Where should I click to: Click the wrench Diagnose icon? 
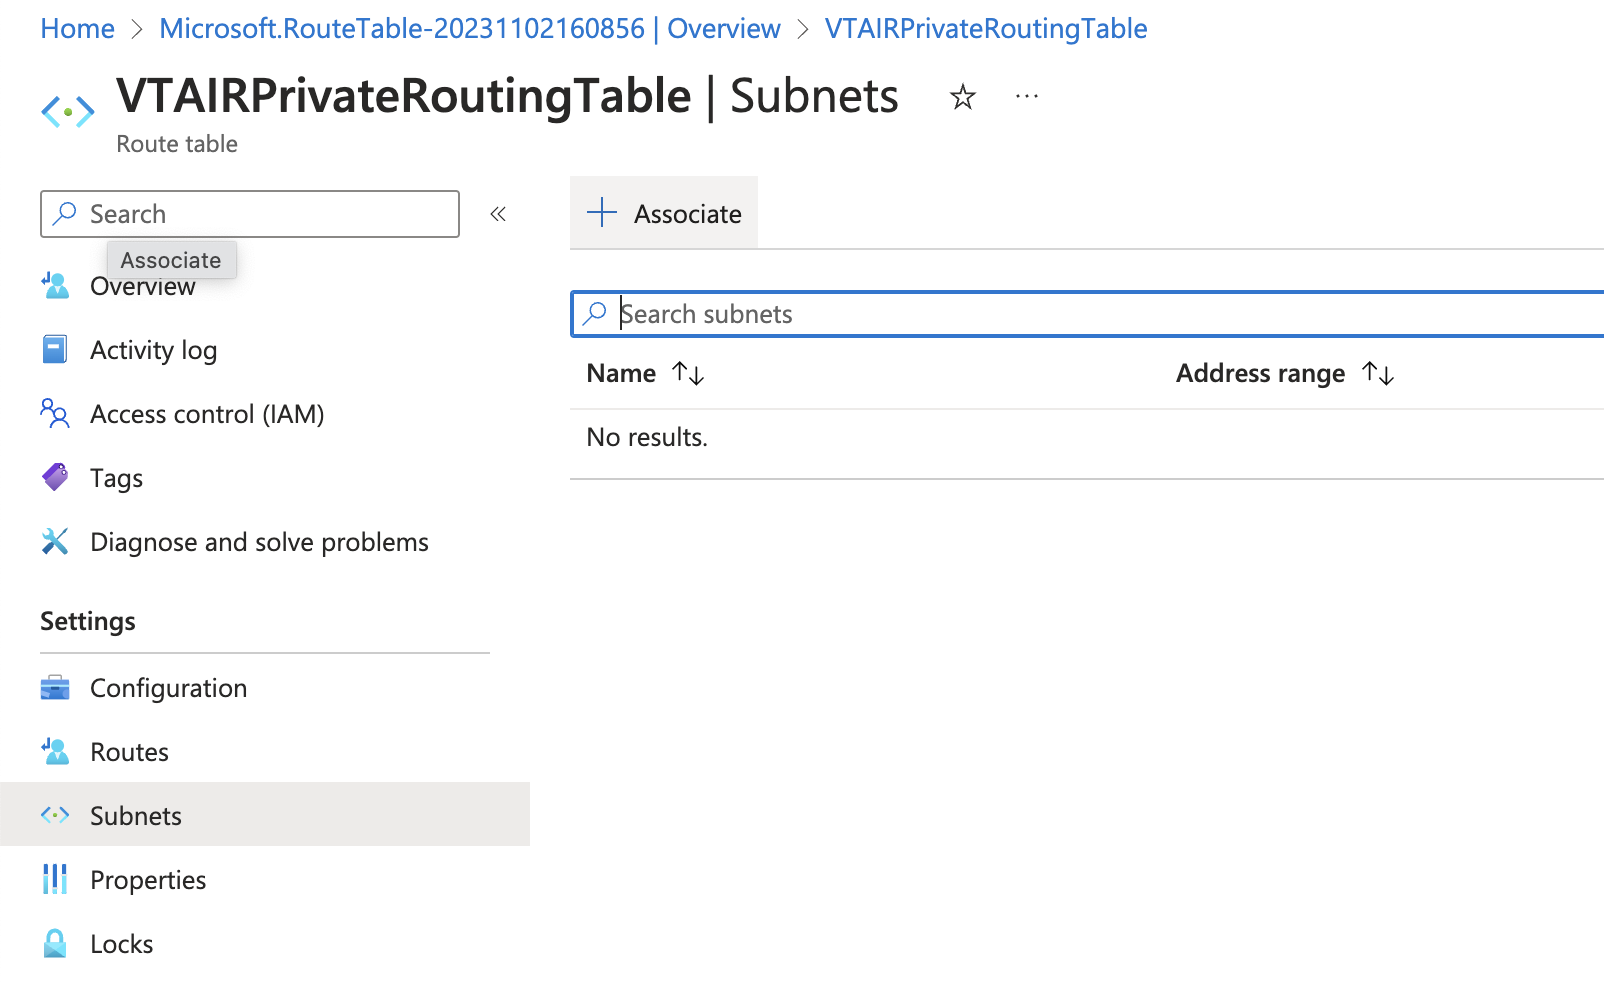pyautogui.click(x=55, y=542)
